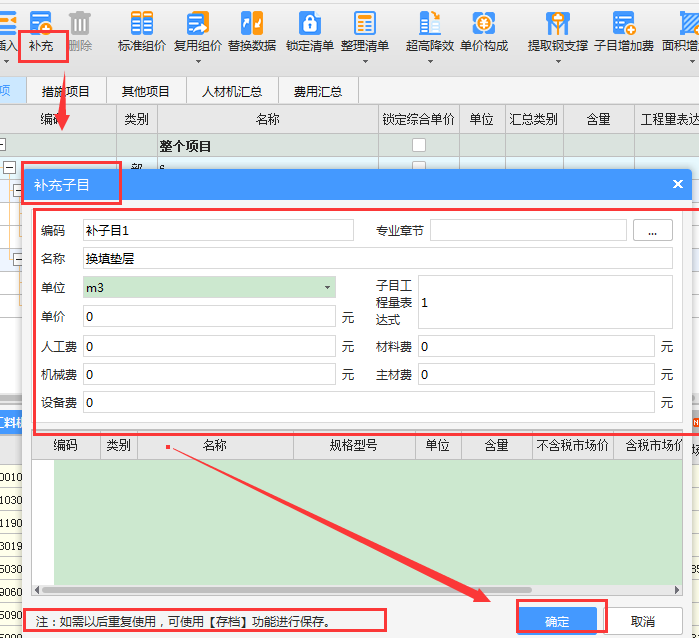Click the 取消 button
This screenshot has width=699, height=638.
coord(643,621)
